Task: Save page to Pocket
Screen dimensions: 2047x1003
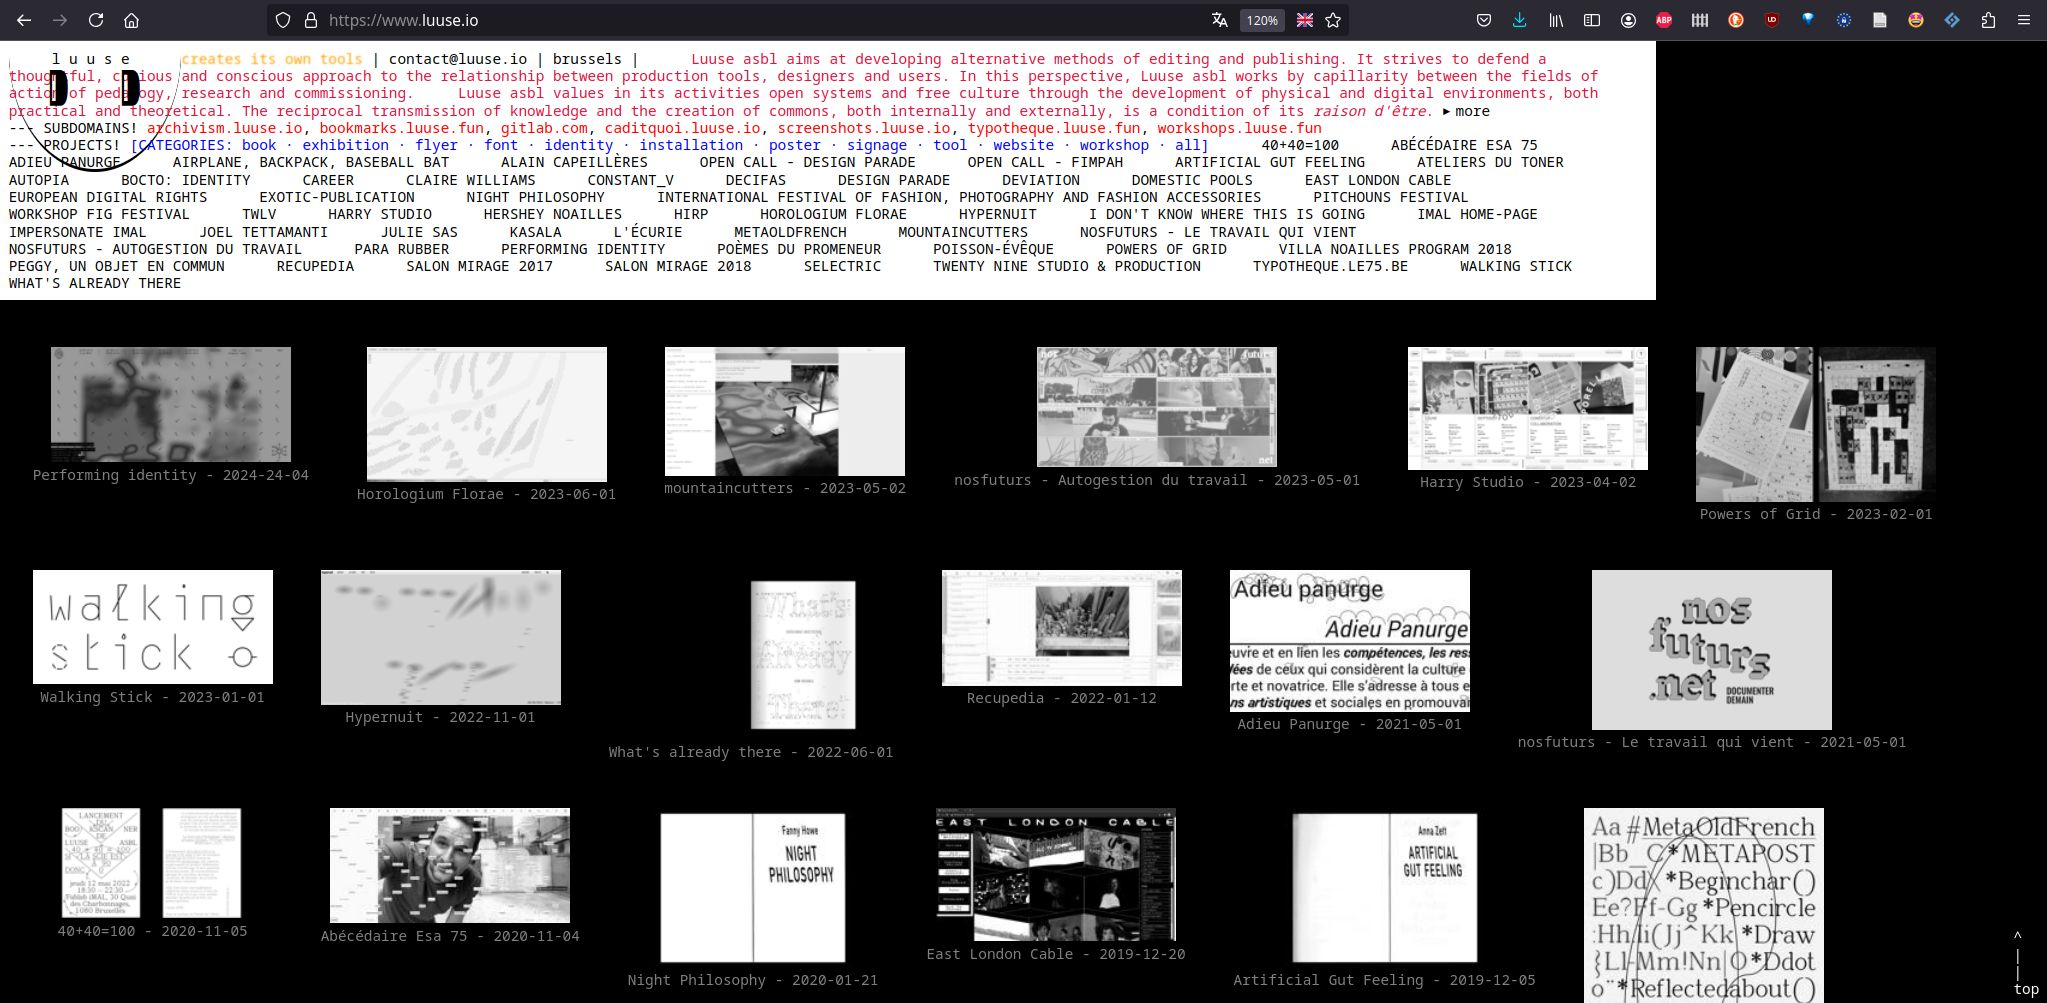Action: (x=1484, y=20)
